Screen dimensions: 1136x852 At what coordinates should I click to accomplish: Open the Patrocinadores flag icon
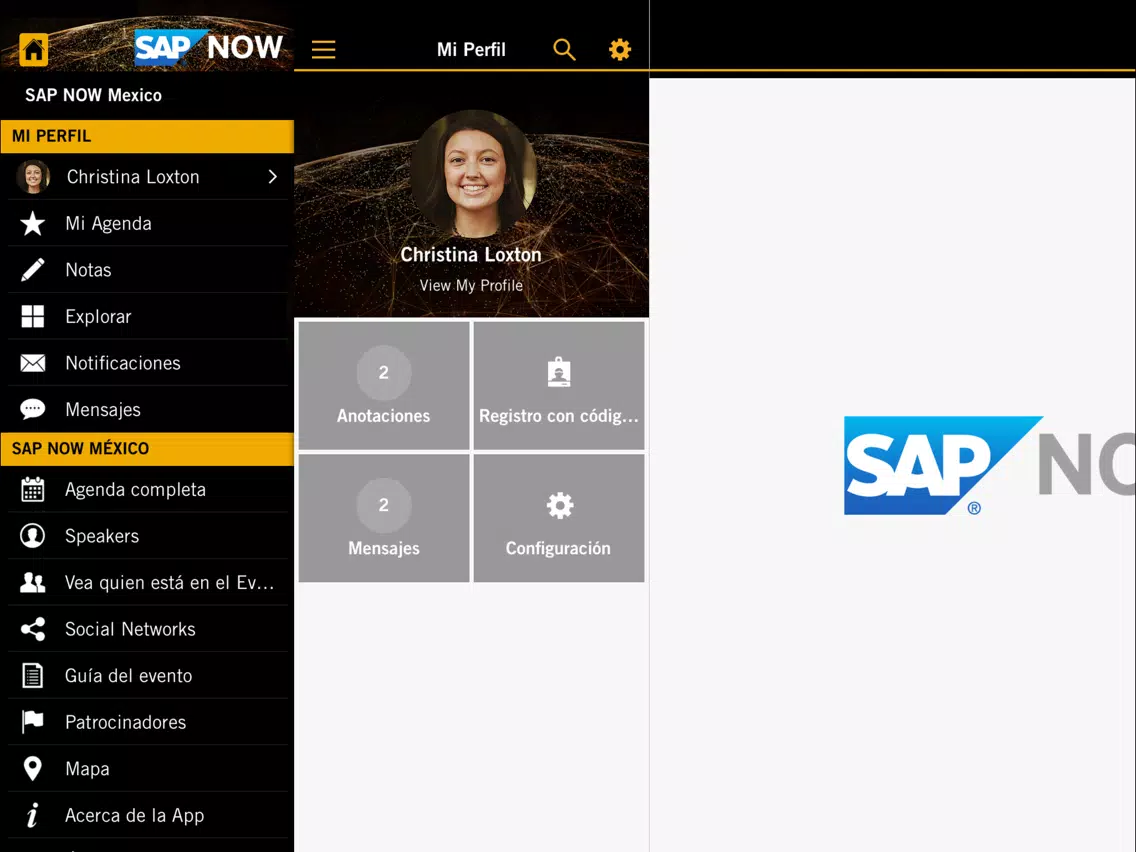[33, 722]
